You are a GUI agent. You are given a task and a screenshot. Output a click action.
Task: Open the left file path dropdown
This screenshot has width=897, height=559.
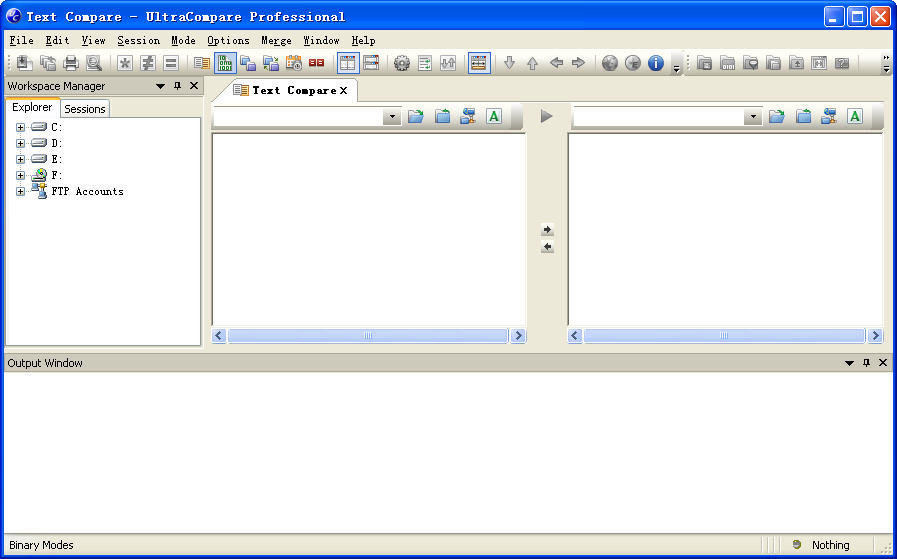392,117
